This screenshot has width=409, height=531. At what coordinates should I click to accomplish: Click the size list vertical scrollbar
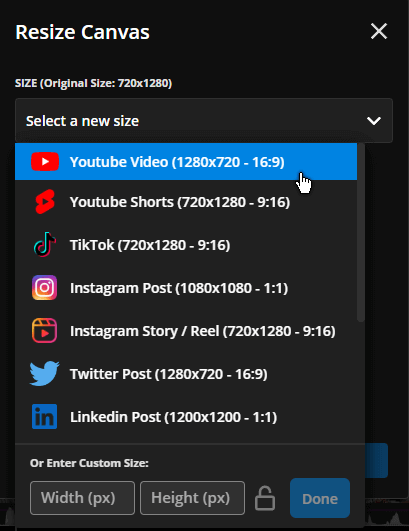click(x=361, y=232)
